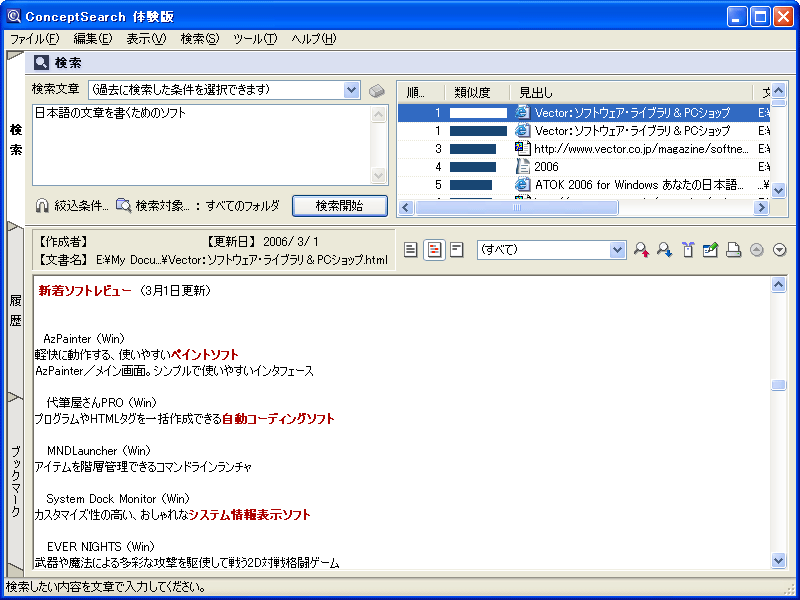Viewport: 800px width, 600px height.
Task: Click the vertical scrollbar thumb in document view
Action: coord(779,385)
